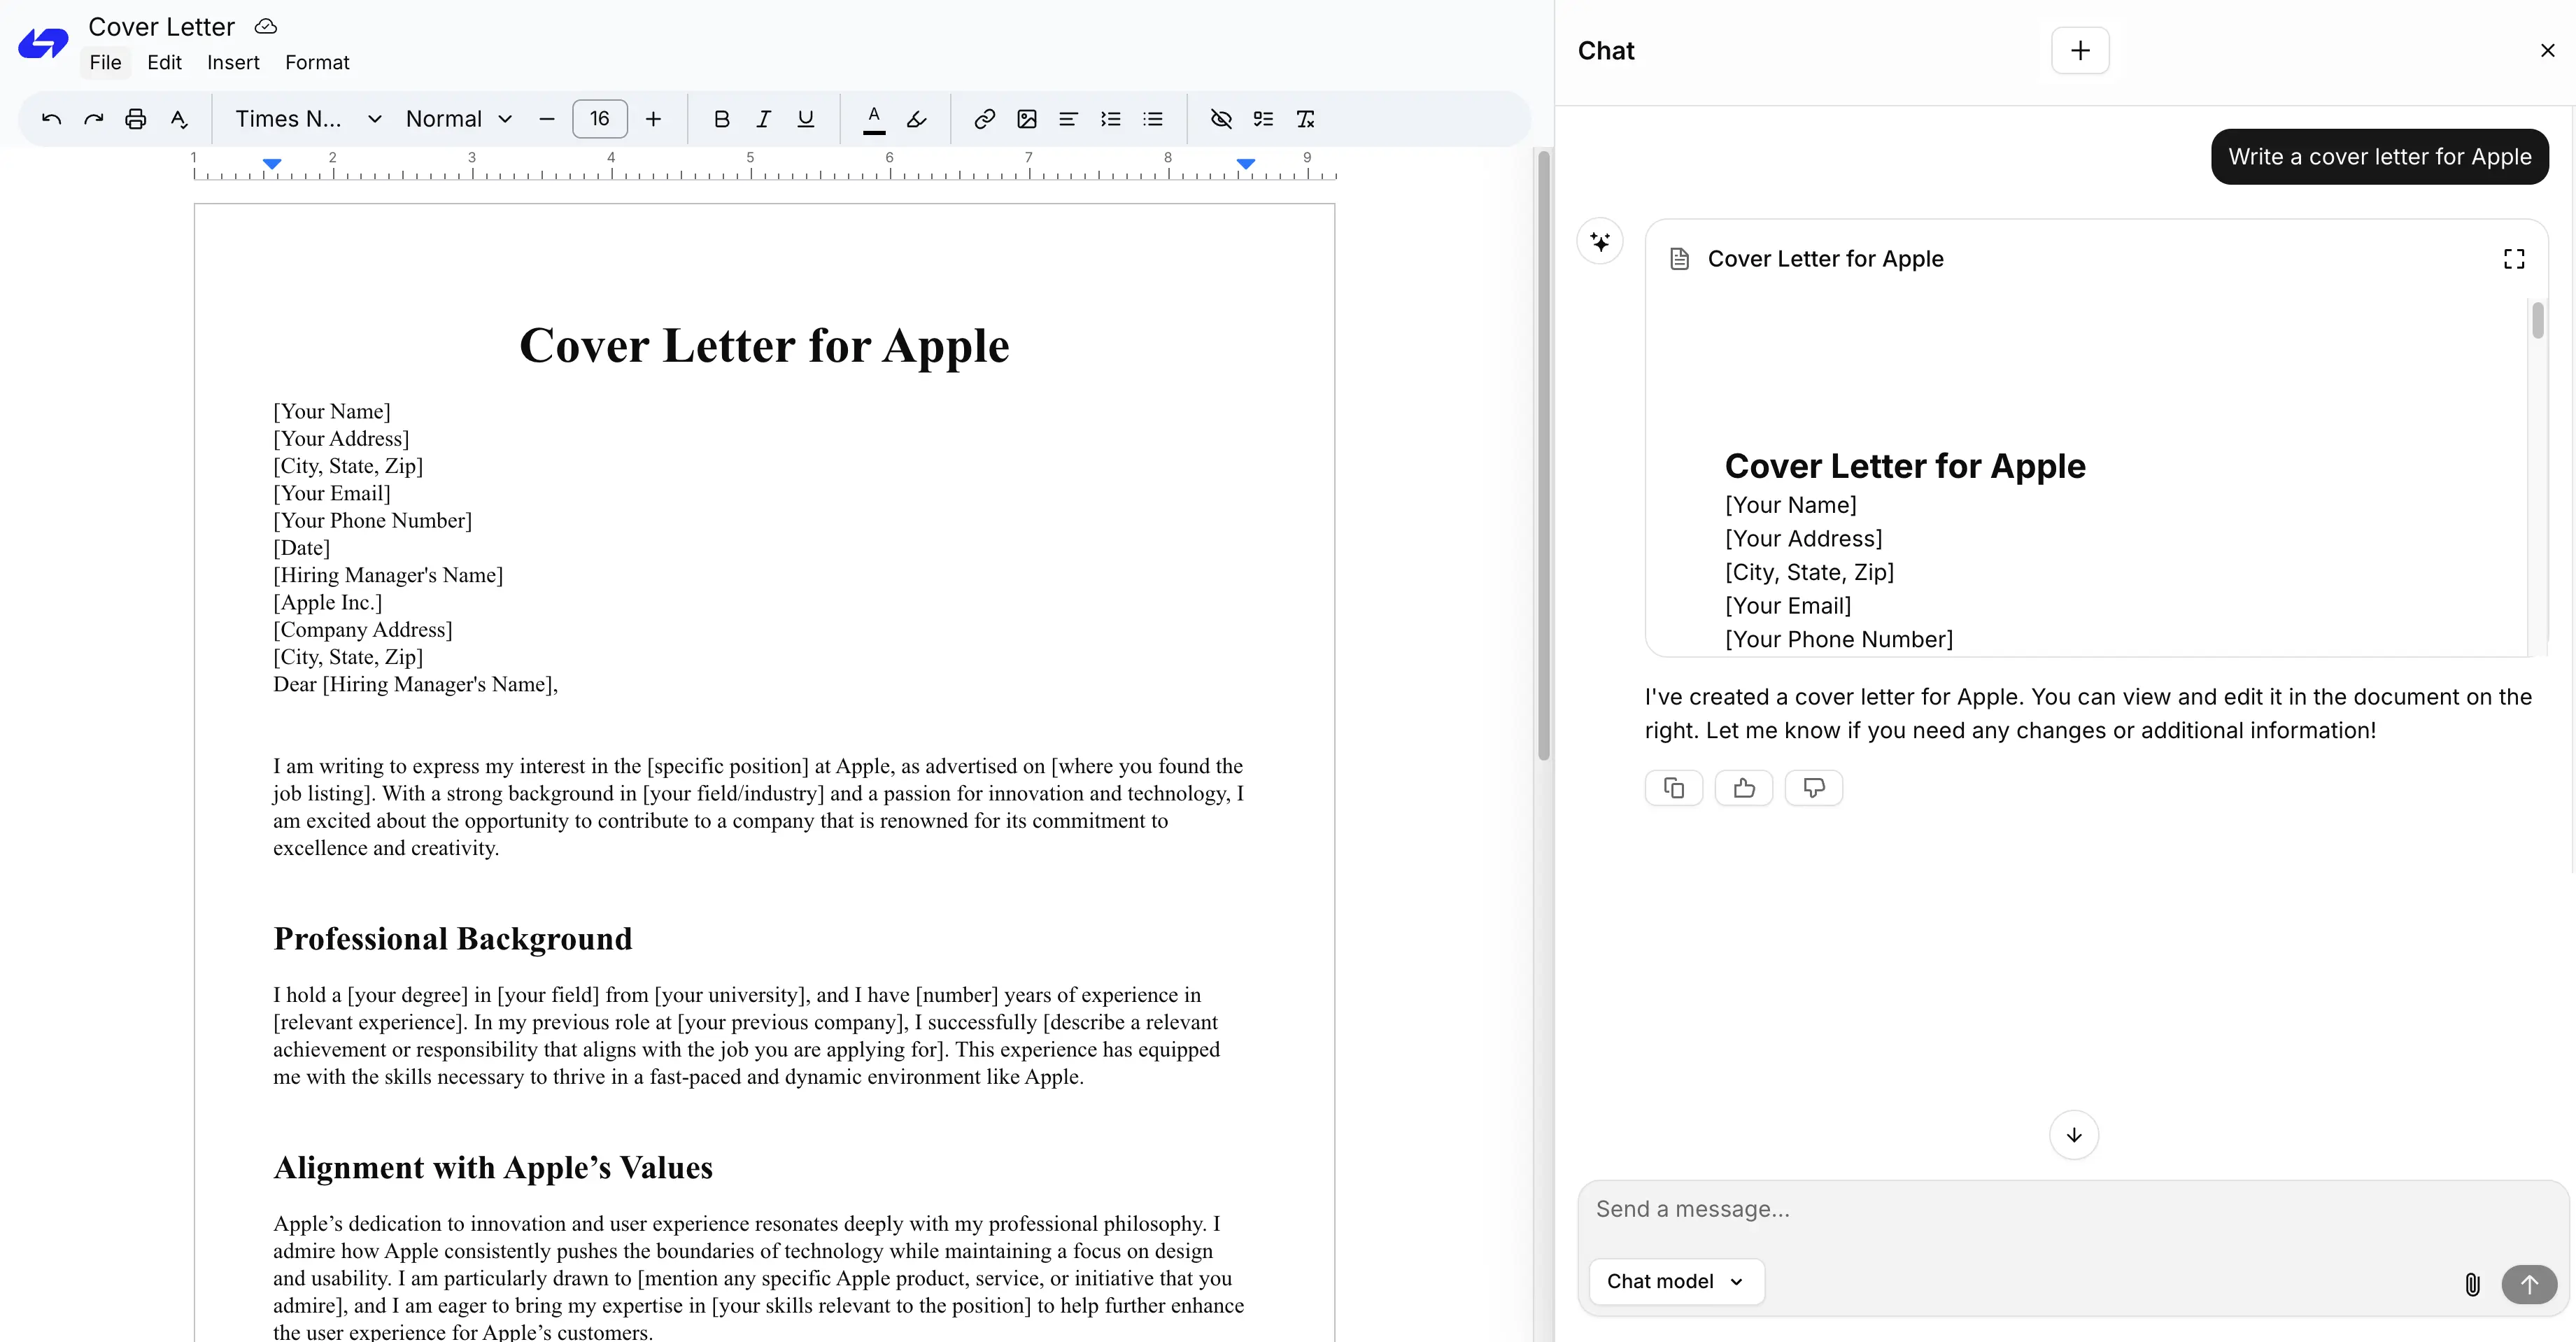
Task: Click the document icon in chat card
Action: click(x=1680, y=259)
